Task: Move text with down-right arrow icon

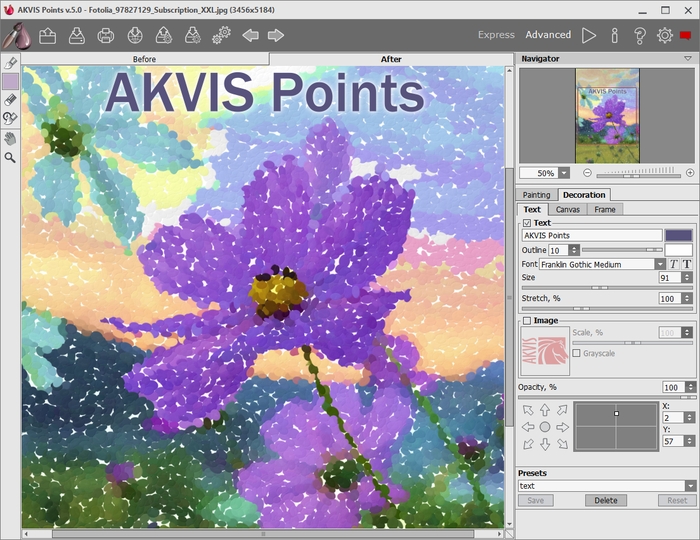Action: tap(562, 444)
